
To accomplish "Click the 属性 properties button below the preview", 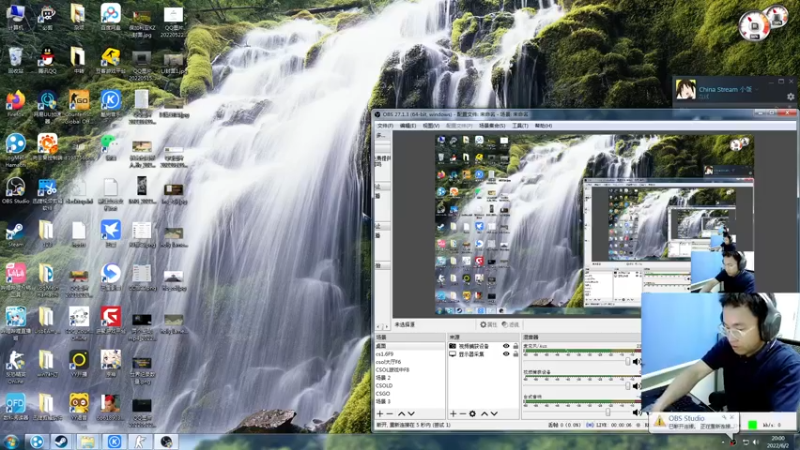I will [x=488, y=324].
